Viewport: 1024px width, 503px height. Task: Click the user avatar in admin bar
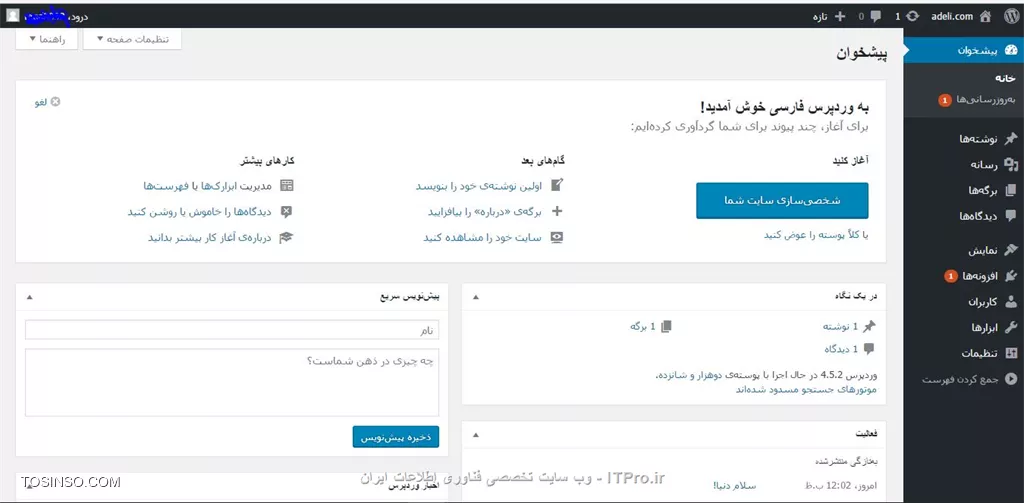pyautogui.click(x=13, y=16)
